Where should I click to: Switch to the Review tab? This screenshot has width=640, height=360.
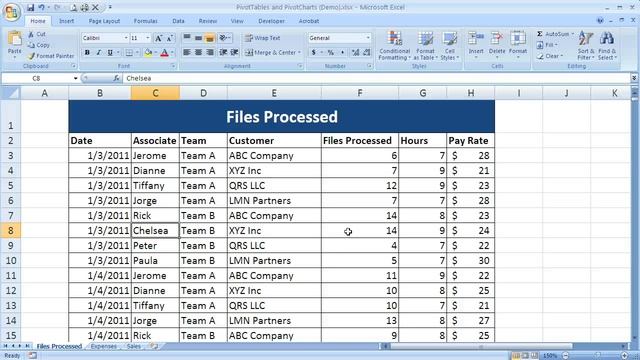click(208, 21)
